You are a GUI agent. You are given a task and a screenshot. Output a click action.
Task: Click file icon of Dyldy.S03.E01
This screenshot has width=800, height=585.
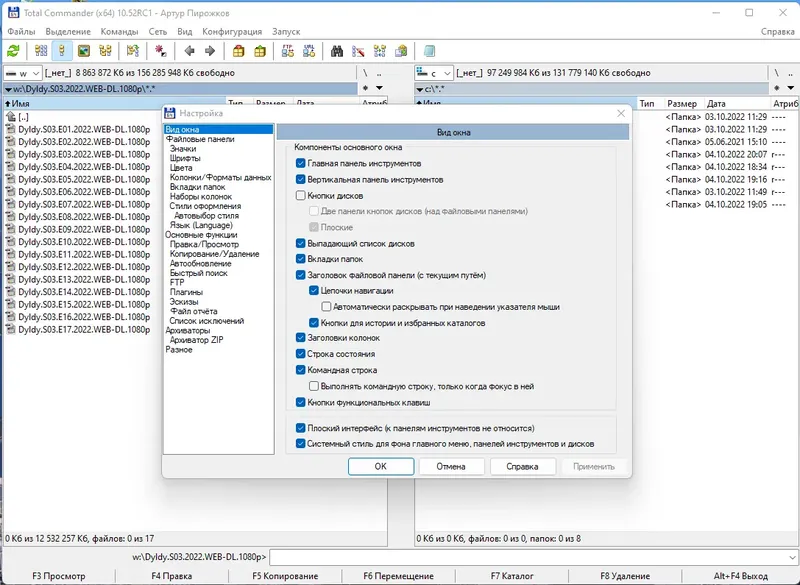pos(10,129)
